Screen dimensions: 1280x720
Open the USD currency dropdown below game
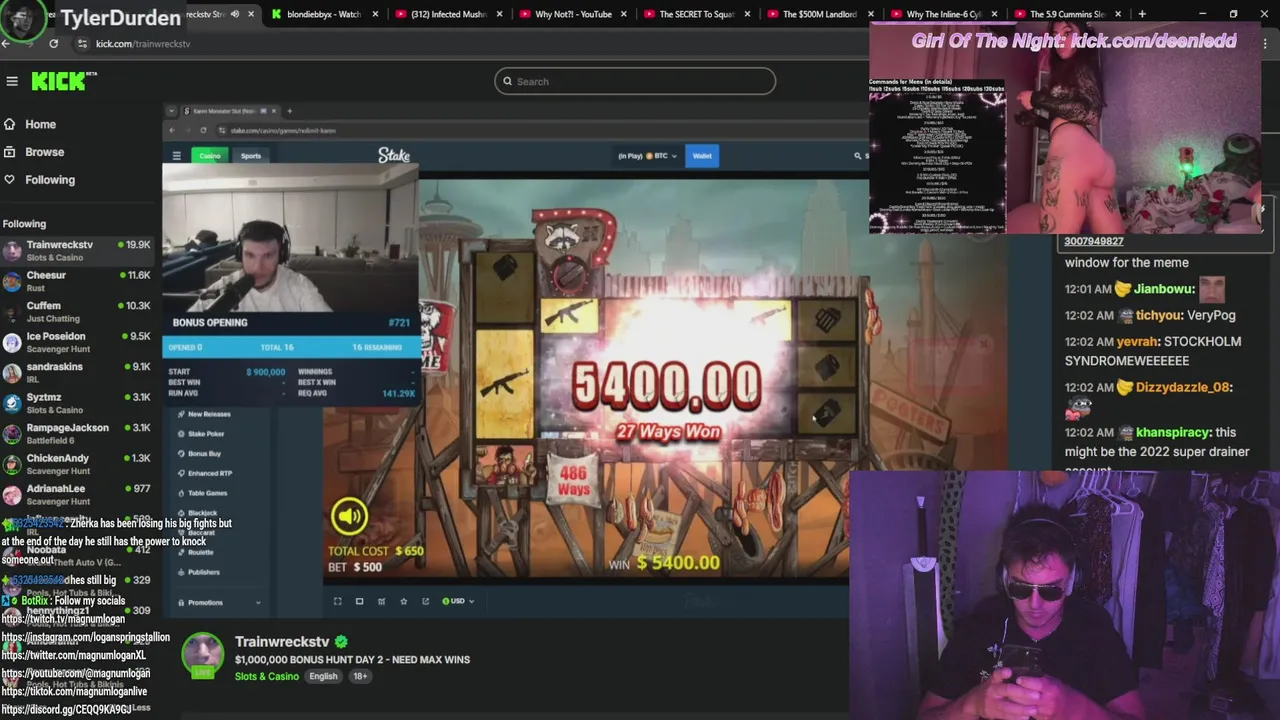pyautogui.click(x=458, y=601)
